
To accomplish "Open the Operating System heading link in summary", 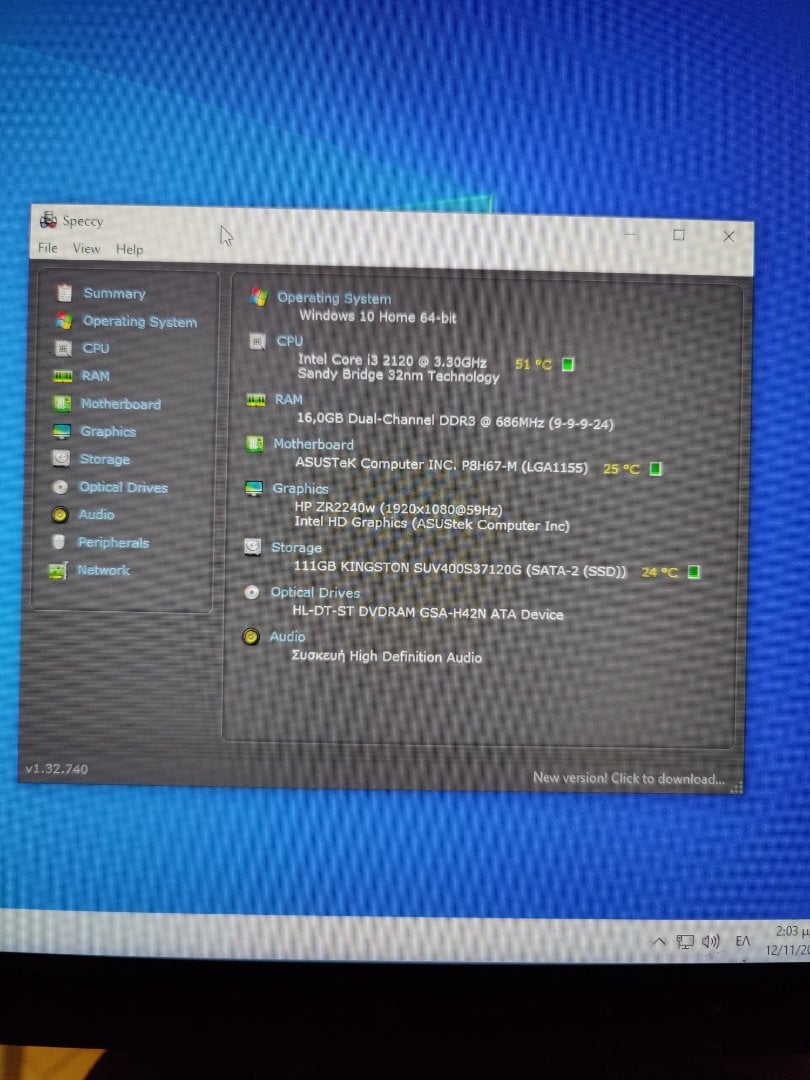I will (334, 299).
